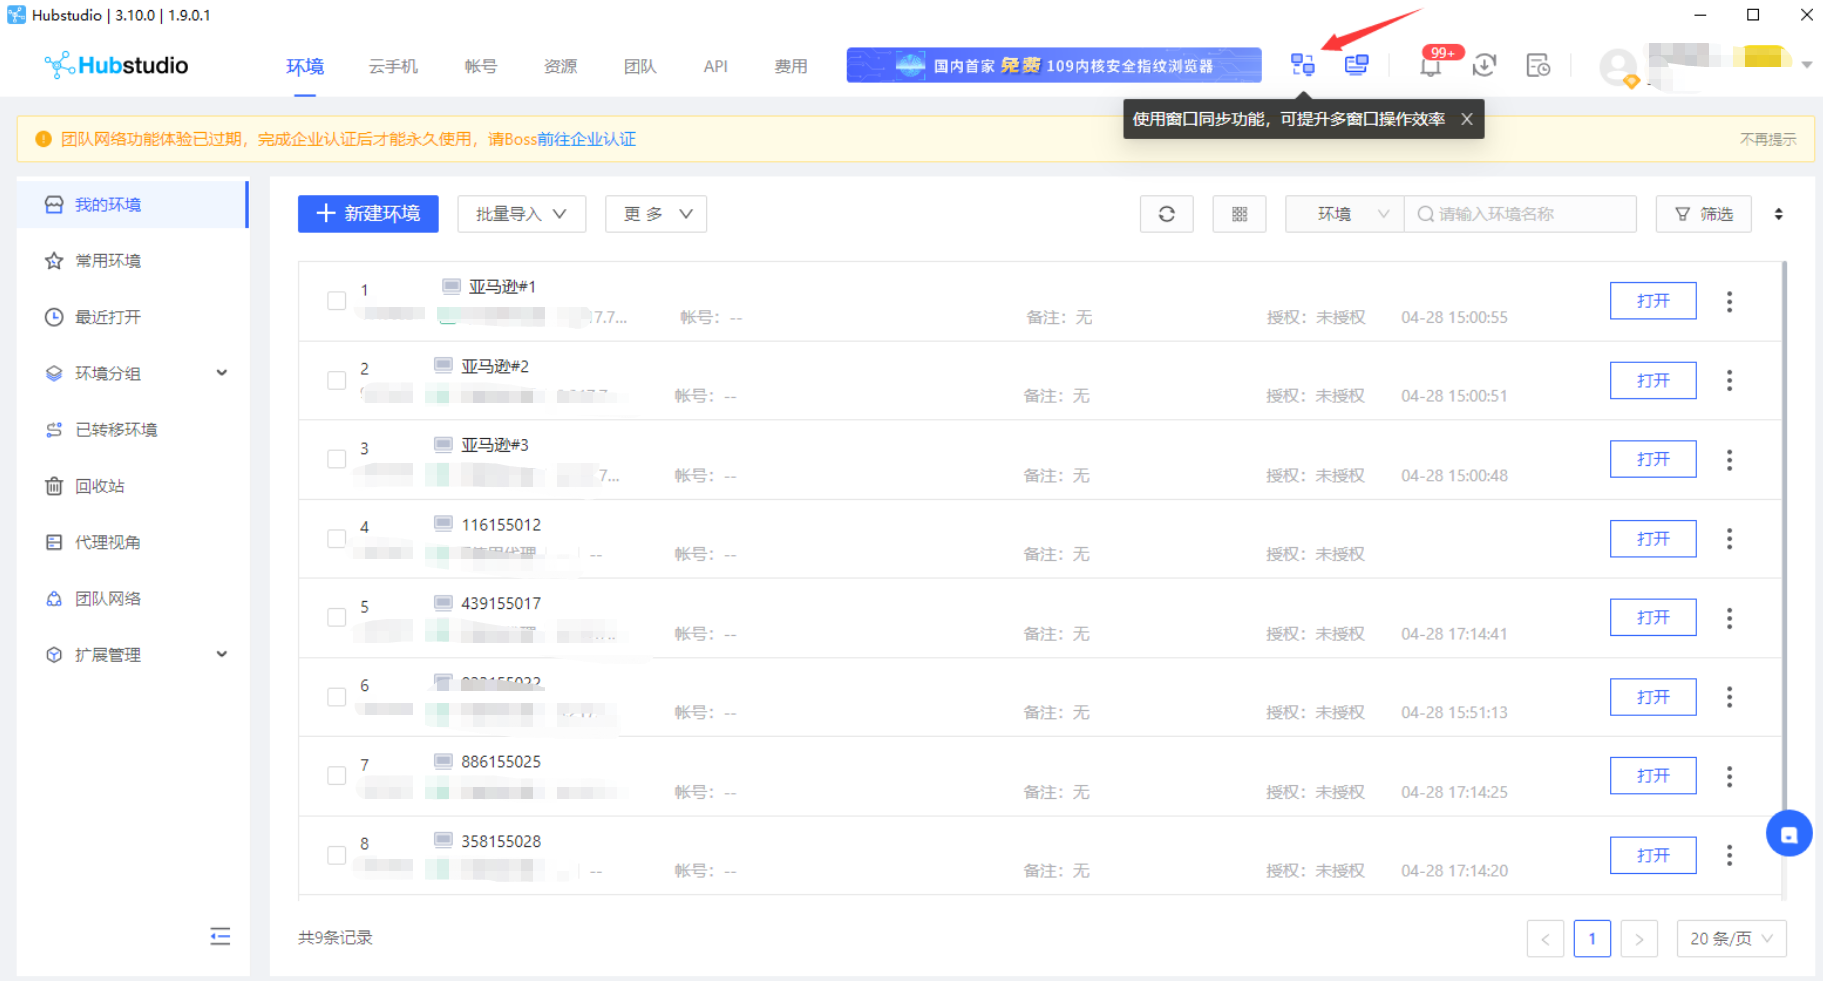
Task: Check the box for 439155017 row
Action: point(337,618)
